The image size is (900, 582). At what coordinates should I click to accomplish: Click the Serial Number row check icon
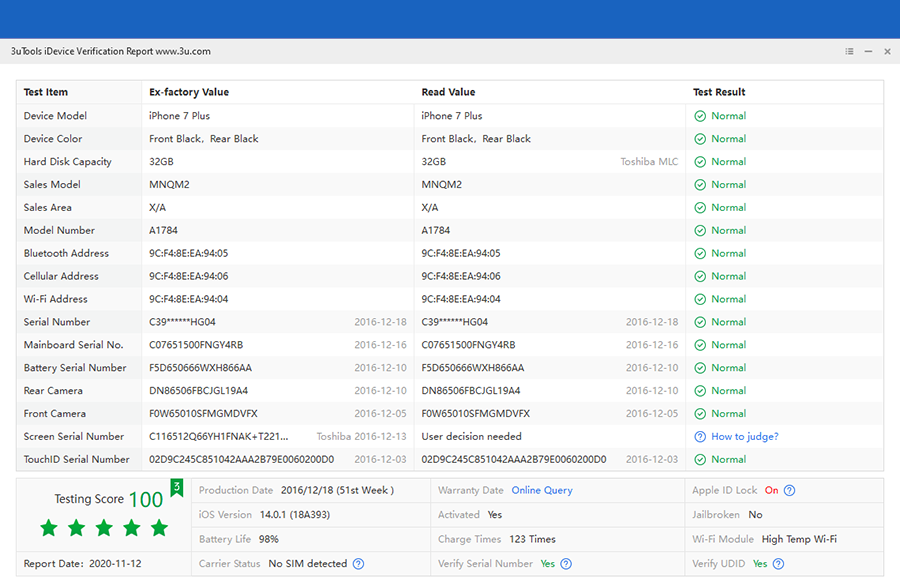click(x=700, y=323)
